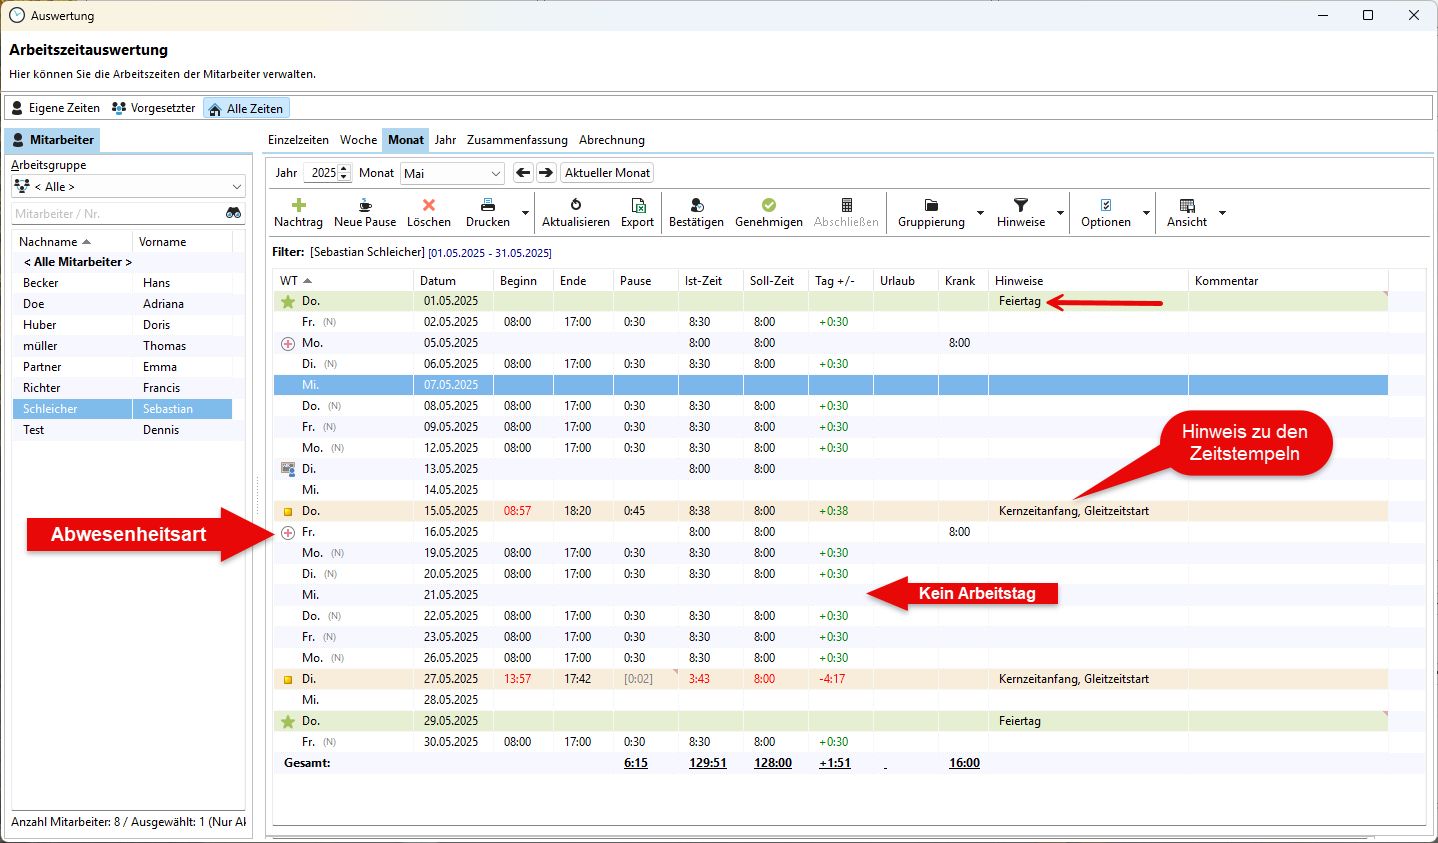Select the Vorgesetzter view

153,108
